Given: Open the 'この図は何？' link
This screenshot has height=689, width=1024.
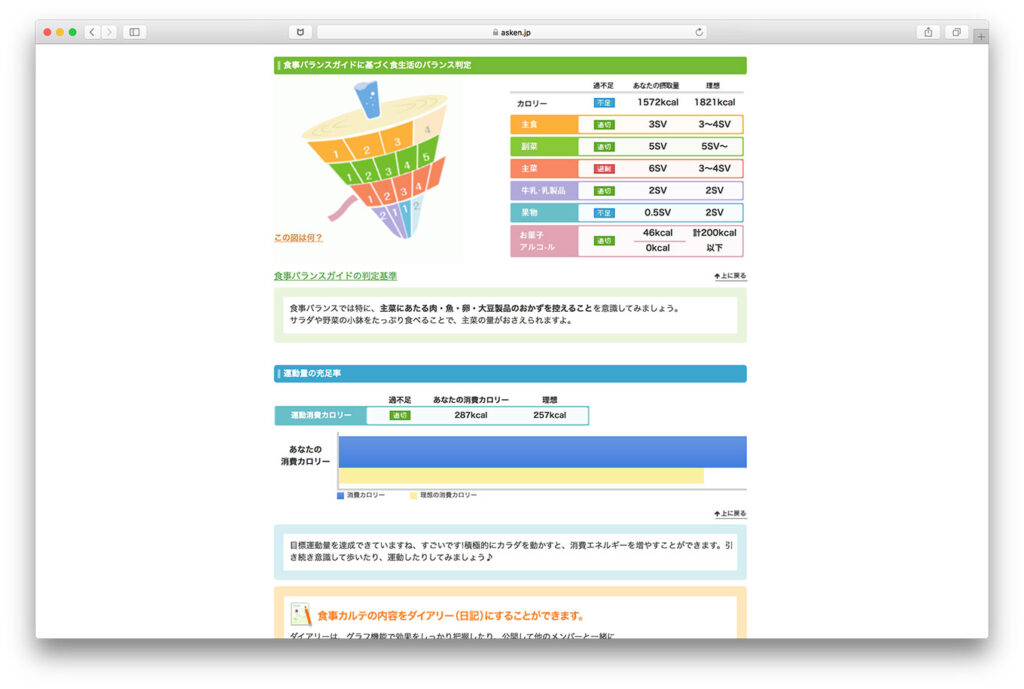Looking at the screenshot, I should pyautogui.click(x=298, y=238).
